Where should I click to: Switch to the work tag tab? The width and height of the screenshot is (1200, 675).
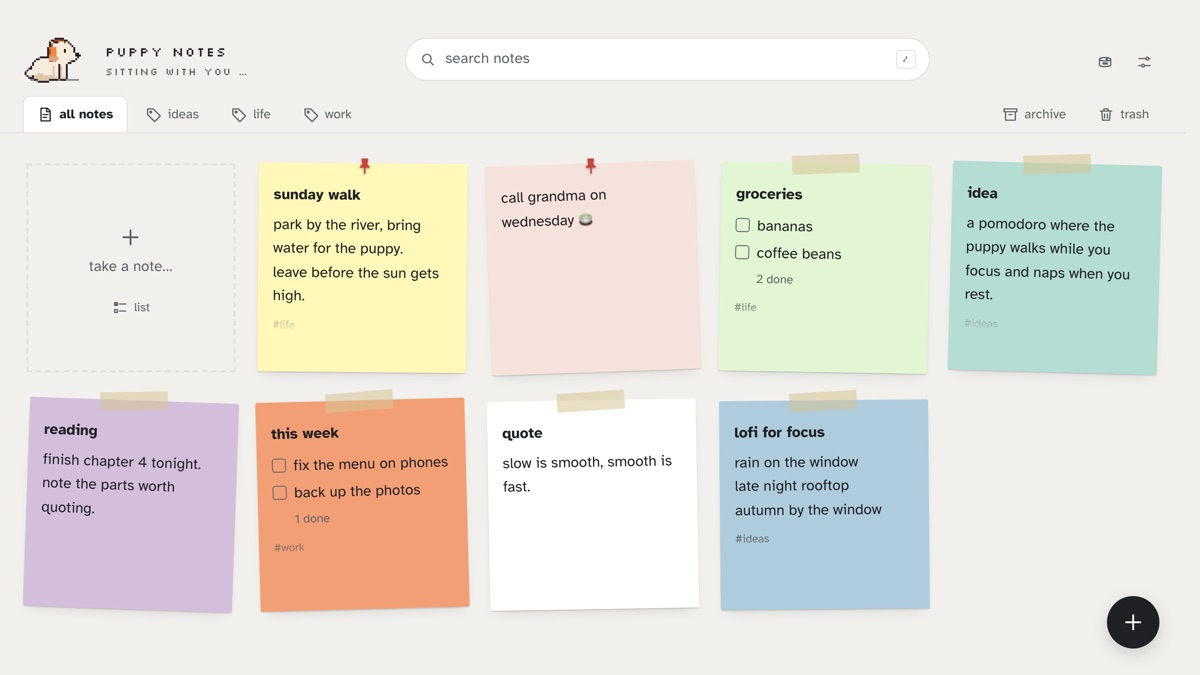tap(328, 114)
